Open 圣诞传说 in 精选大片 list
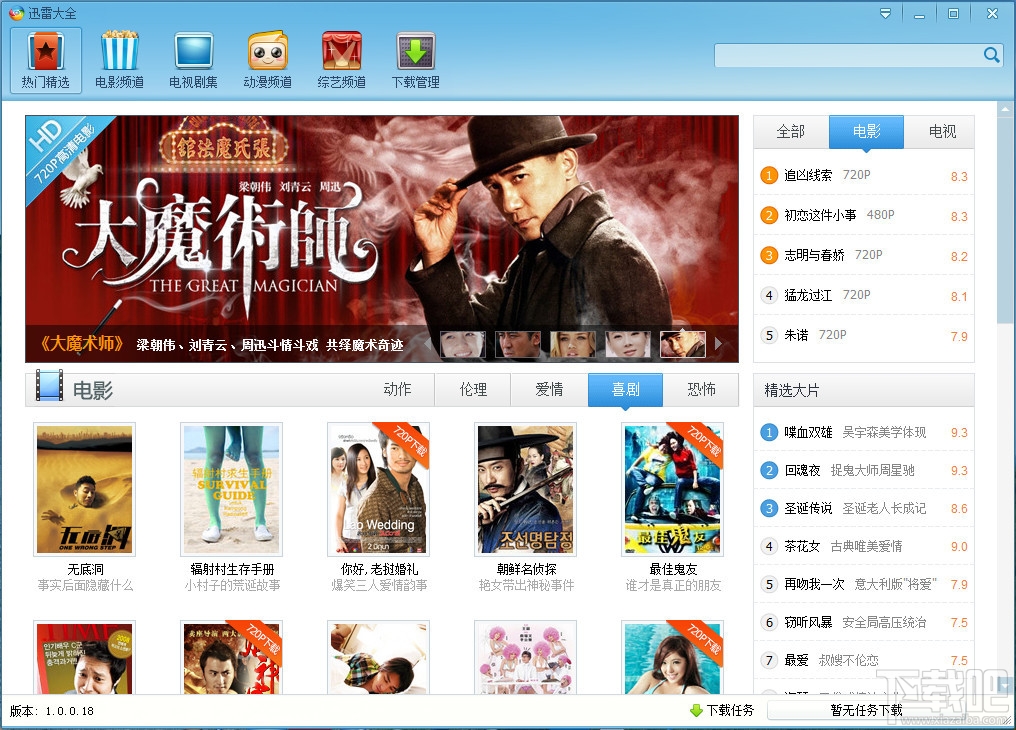1016x730 pixels. tap(864, 508)
